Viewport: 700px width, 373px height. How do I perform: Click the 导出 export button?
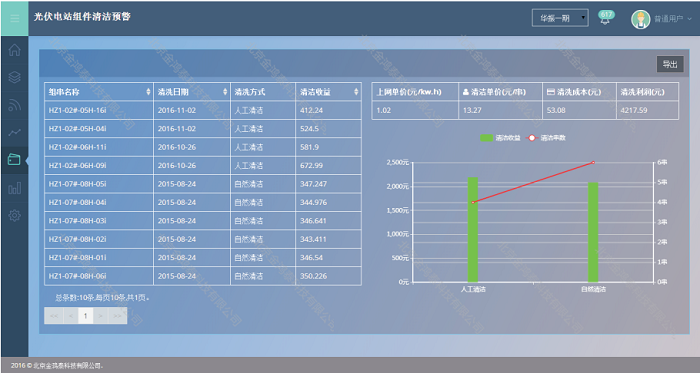click(670, 64)
